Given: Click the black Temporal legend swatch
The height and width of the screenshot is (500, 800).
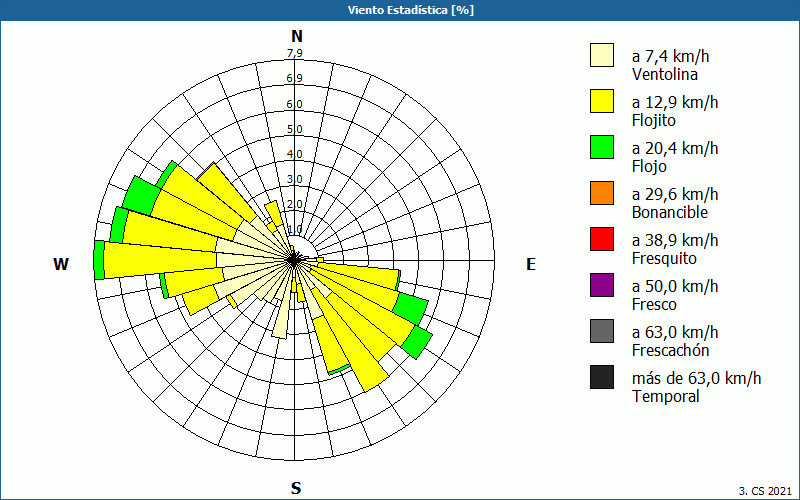Looking at the screenshot, I should pyautogui.click(x=602, y=377).
